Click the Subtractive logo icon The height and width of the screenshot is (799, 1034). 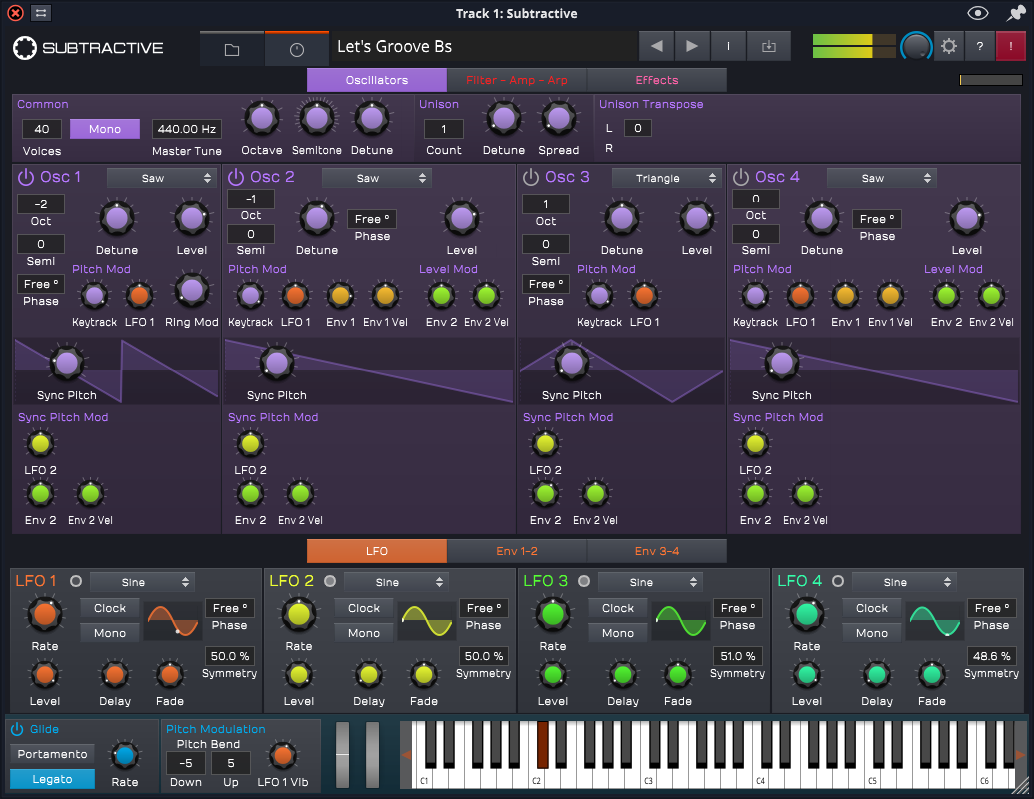pos(25,47)
